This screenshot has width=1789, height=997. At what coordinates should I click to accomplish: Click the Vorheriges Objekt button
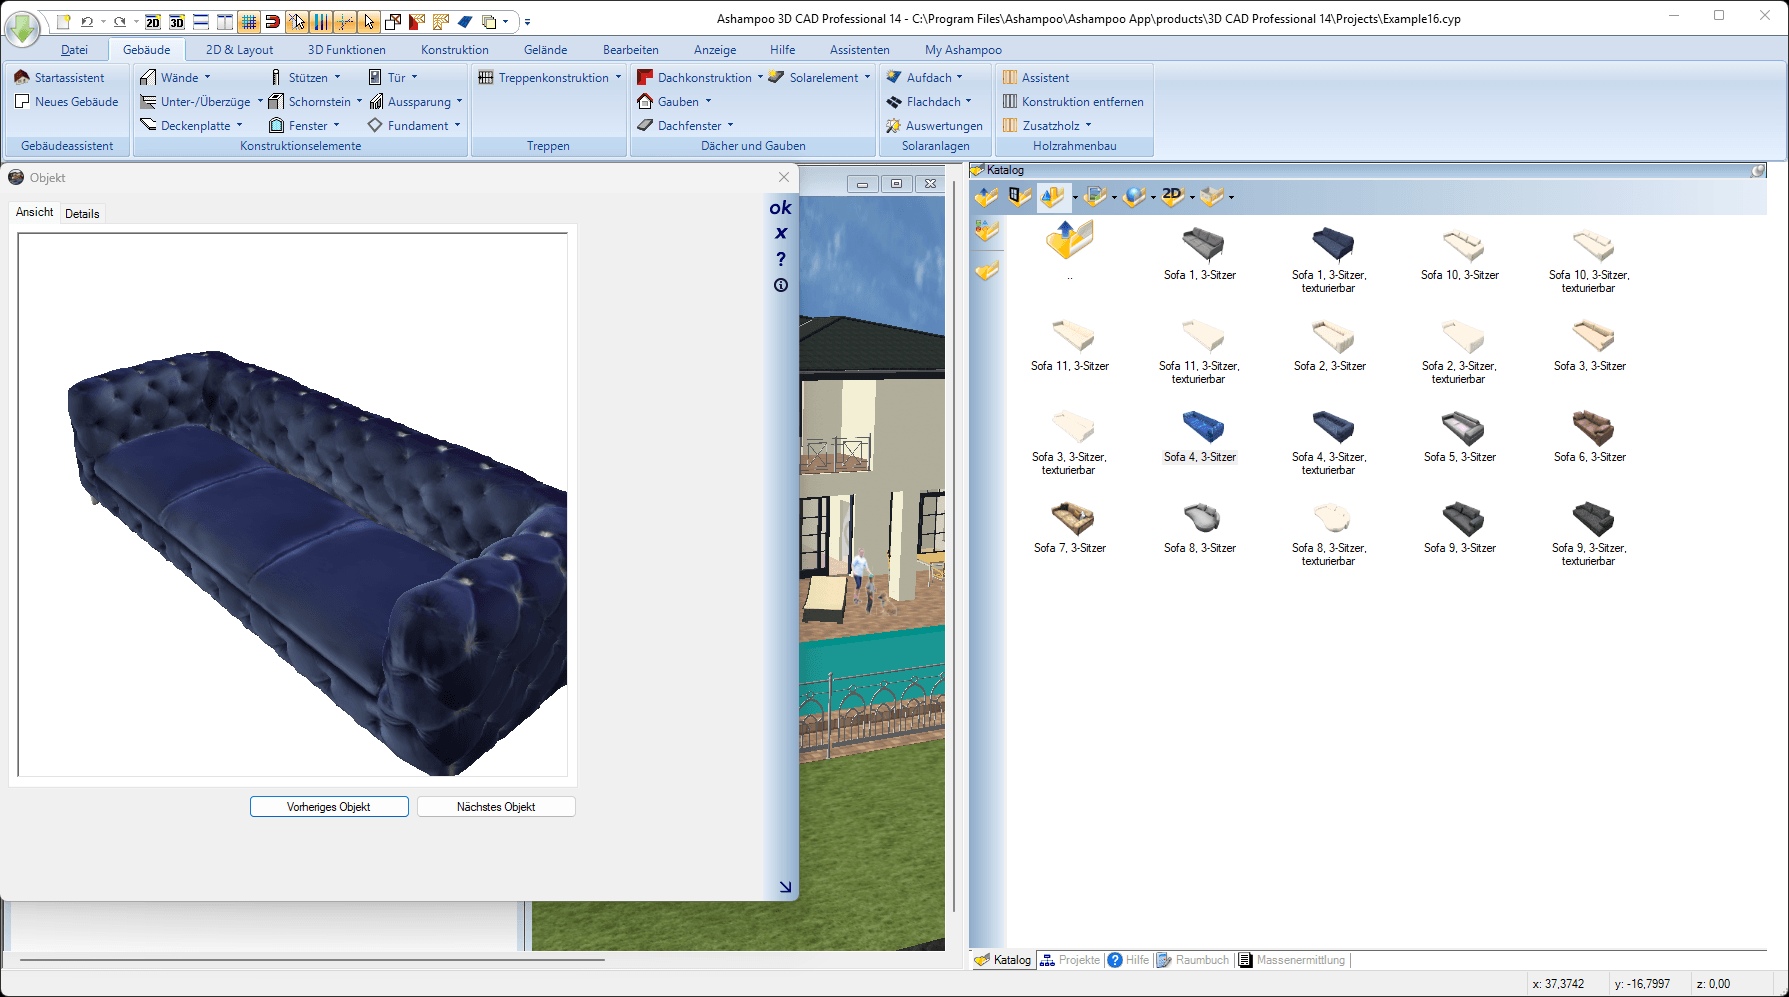click(328, 806)
